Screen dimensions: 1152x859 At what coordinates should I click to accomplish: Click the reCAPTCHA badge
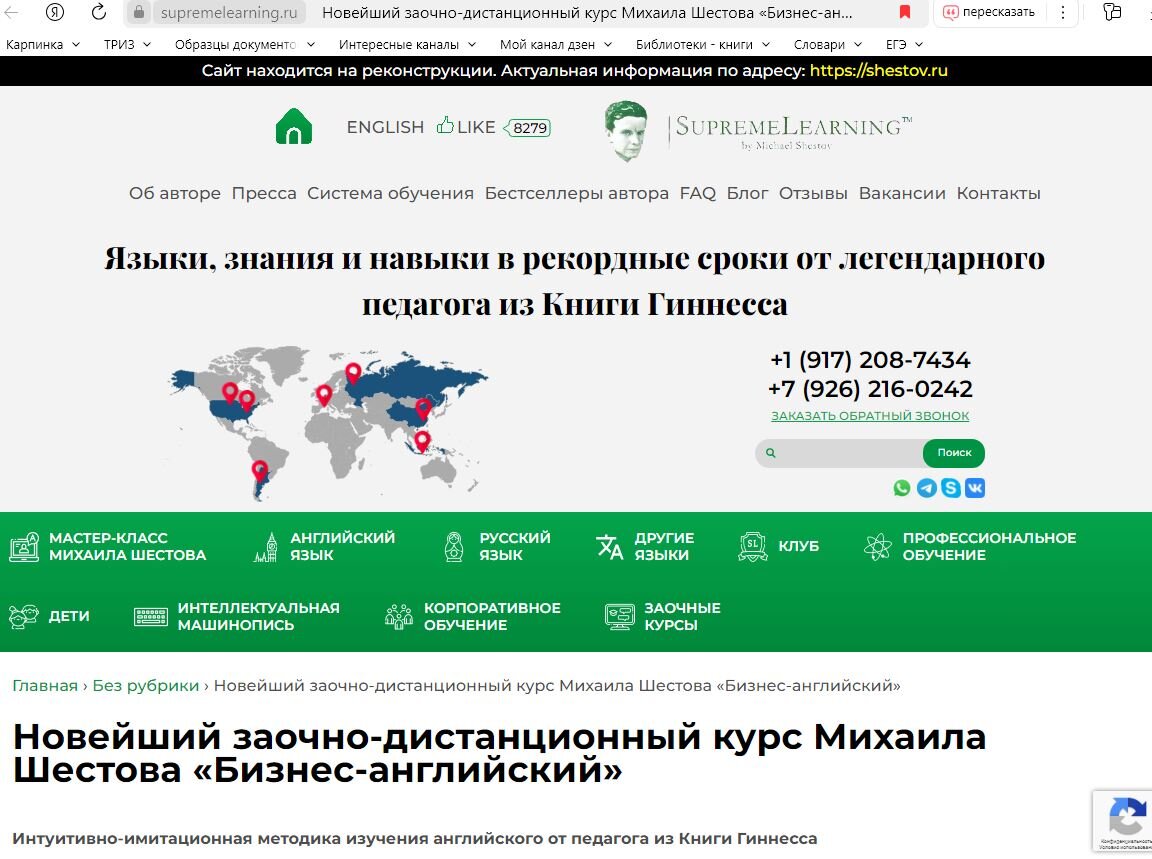point(1123,820)
